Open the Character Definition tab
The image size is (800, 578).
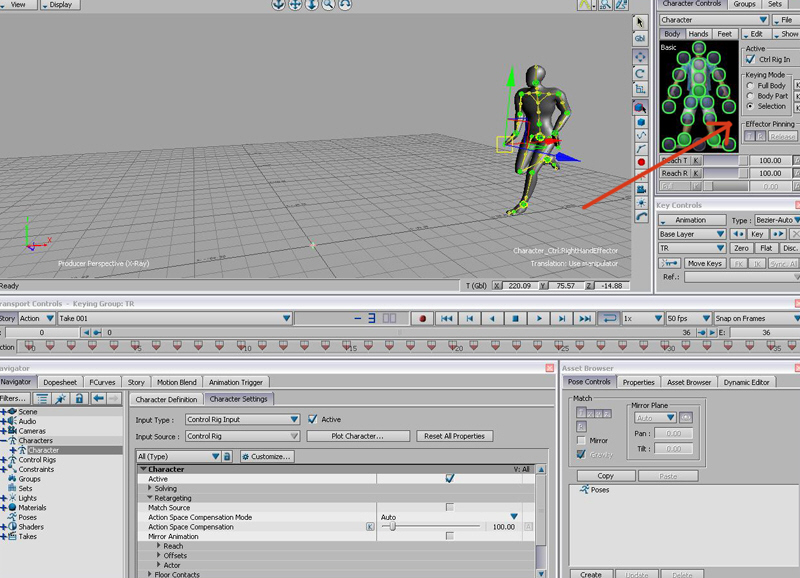coord(166,399)
